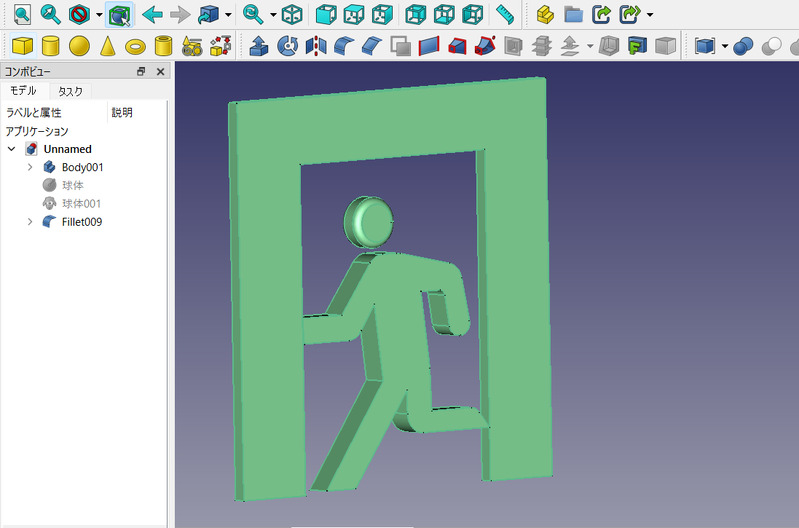Expand the Fillet009 tree item

[30, 222]
